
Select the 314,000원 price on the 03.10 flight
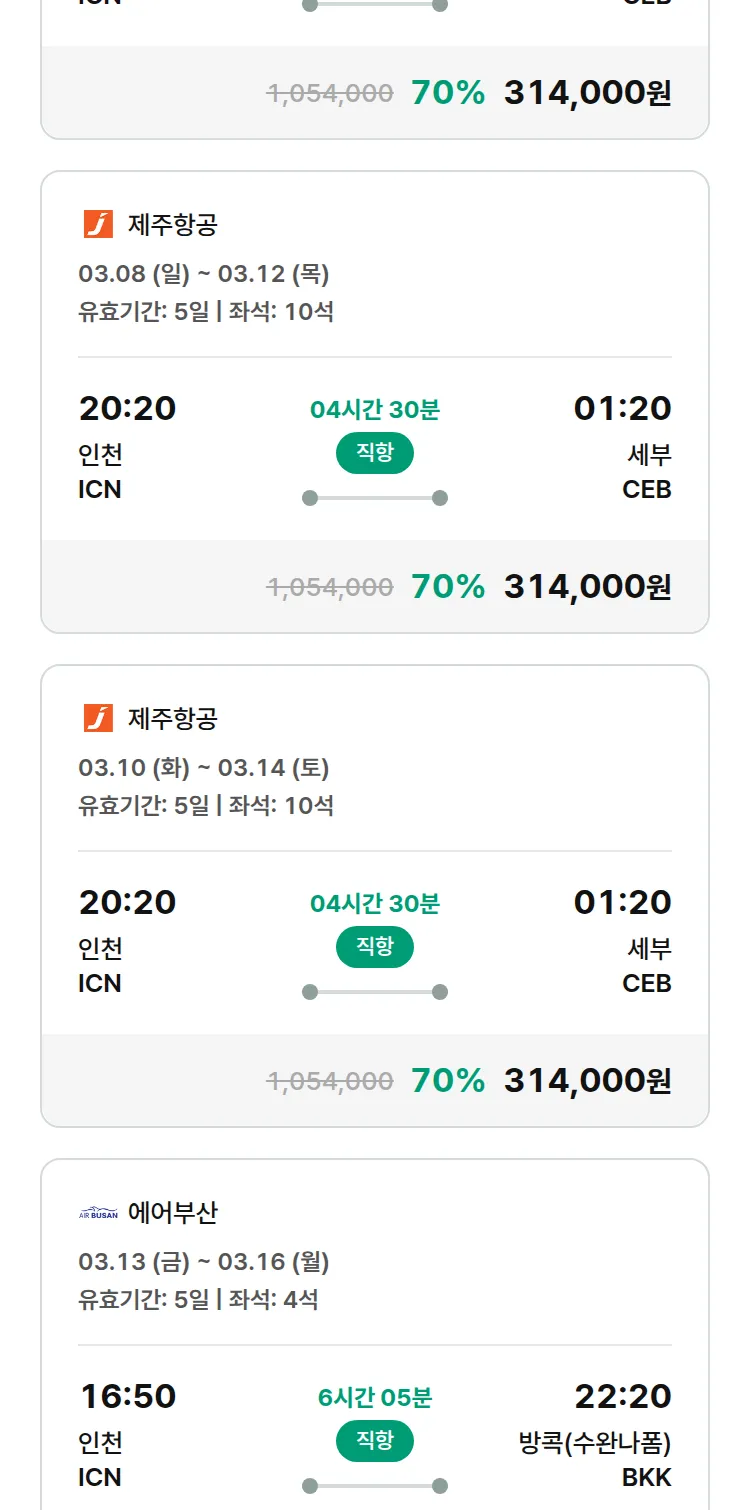(x=587, y=1080)
